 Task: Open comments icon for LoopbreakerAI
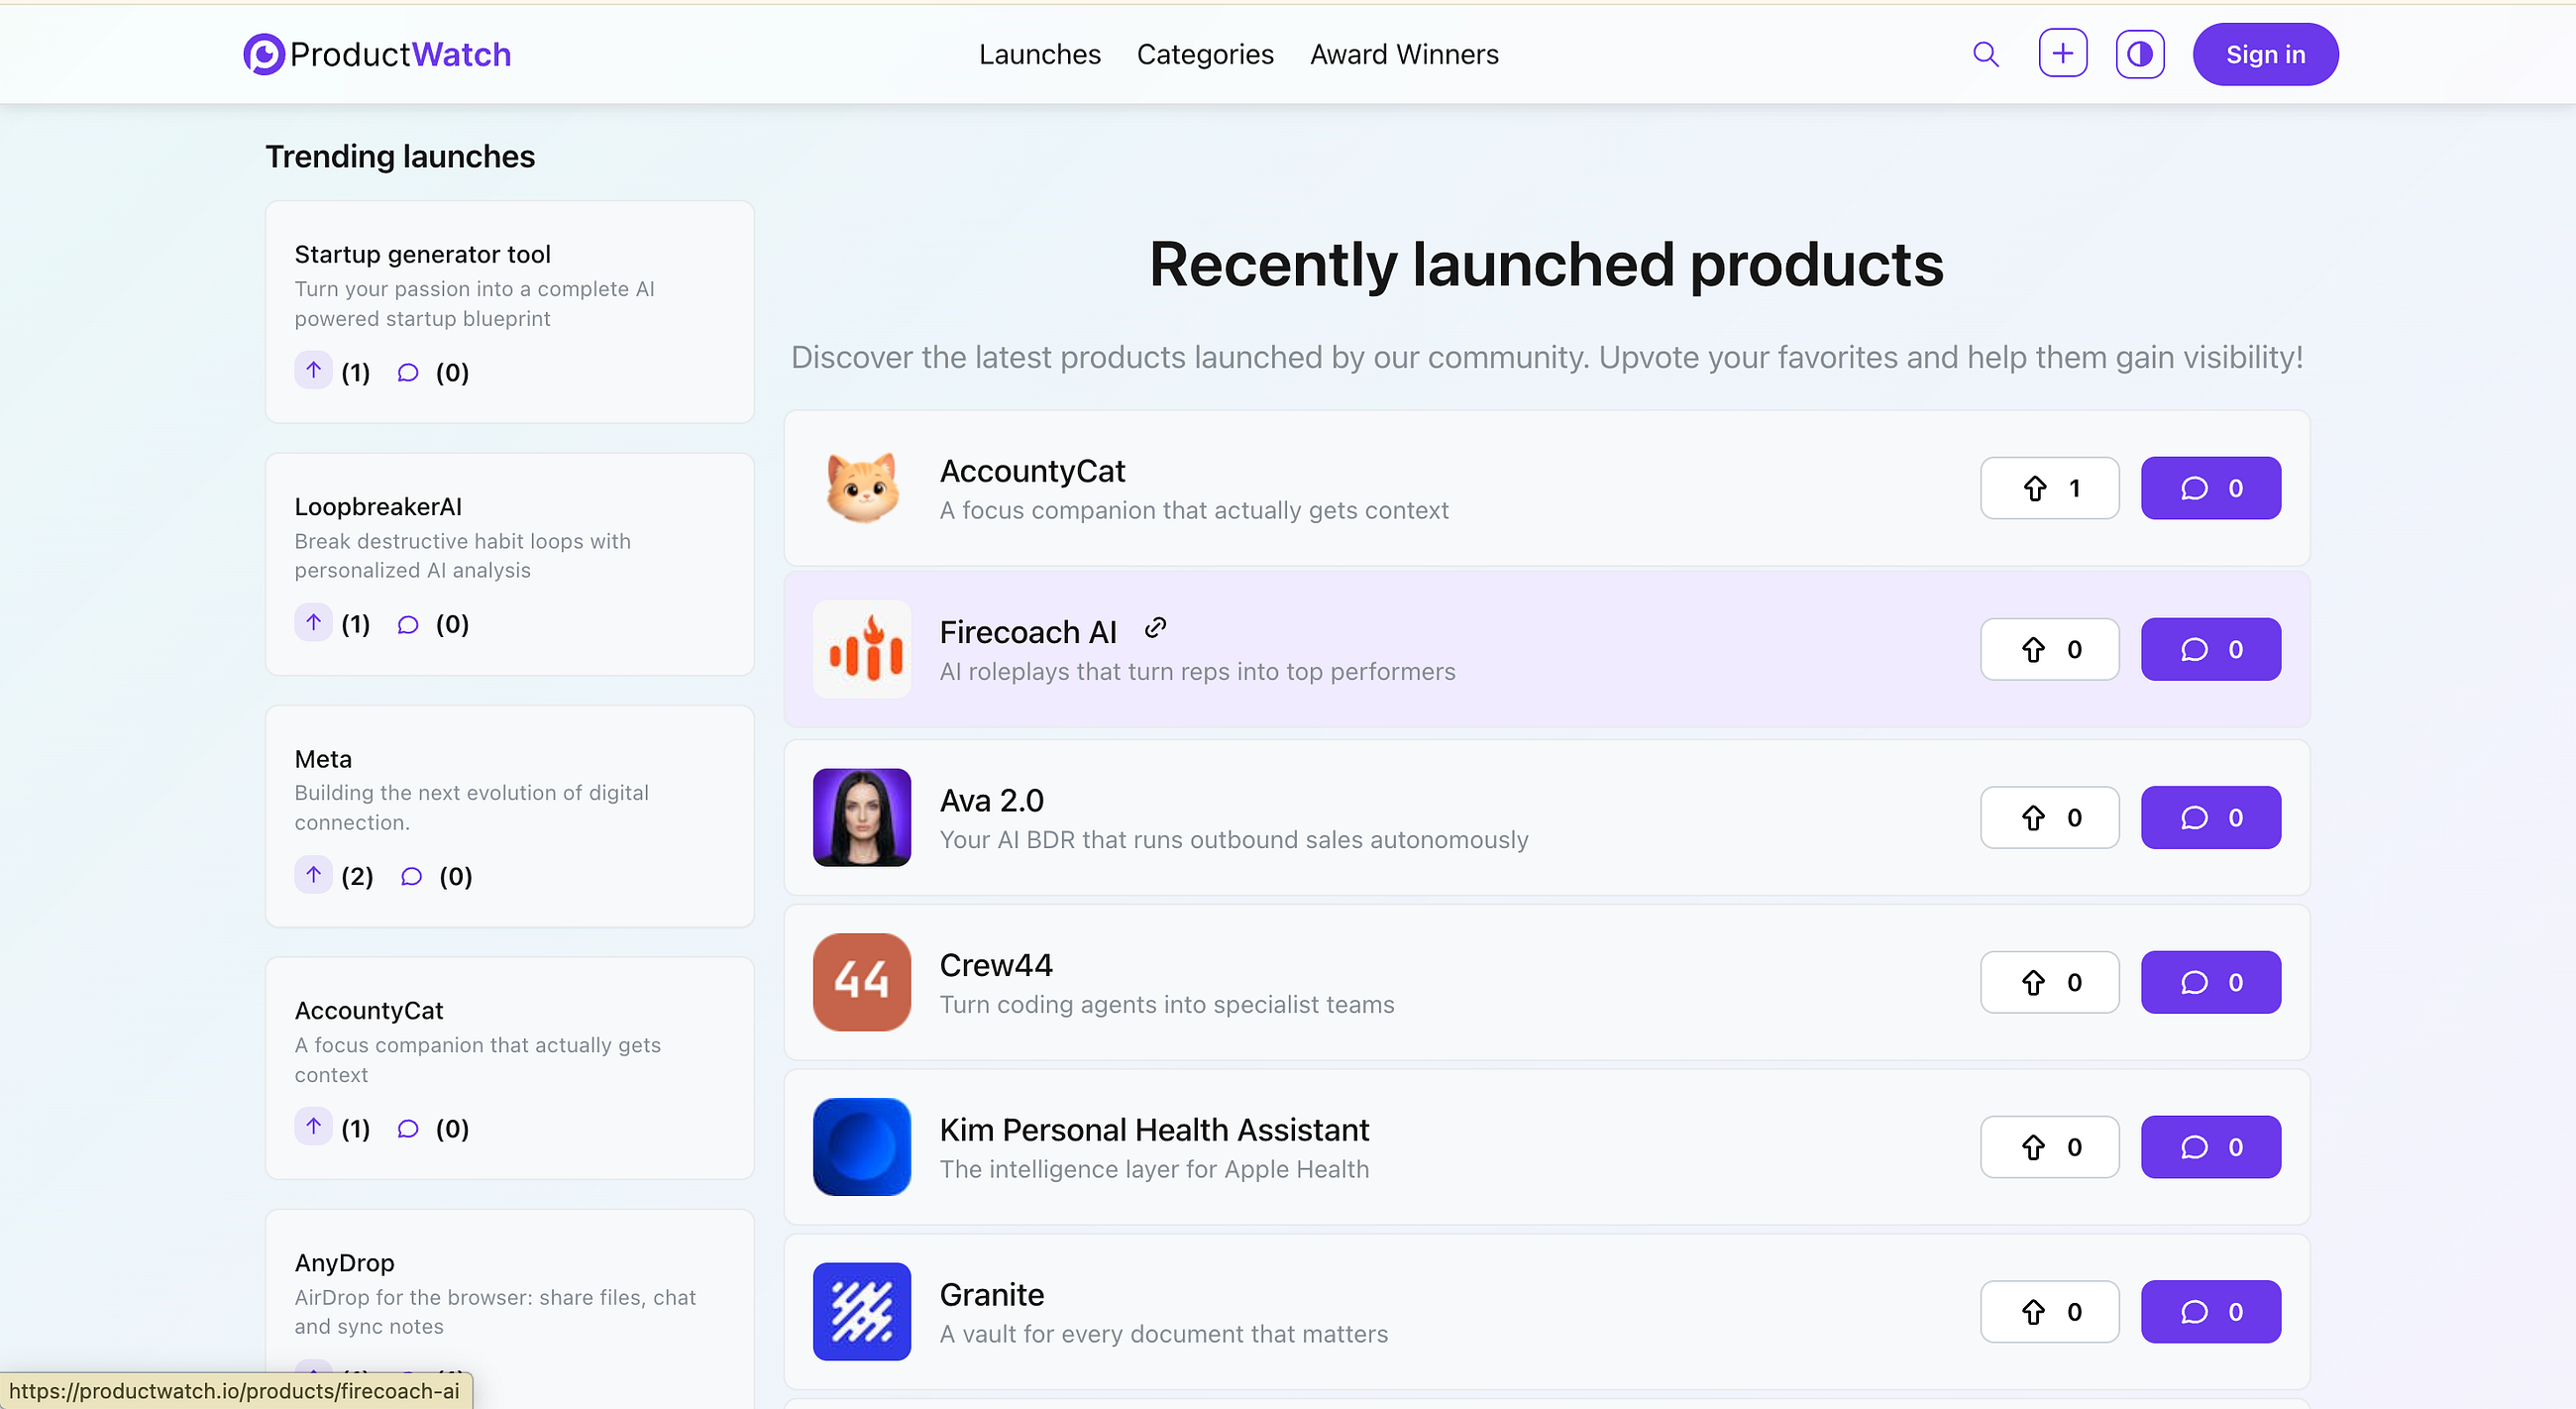408,625
